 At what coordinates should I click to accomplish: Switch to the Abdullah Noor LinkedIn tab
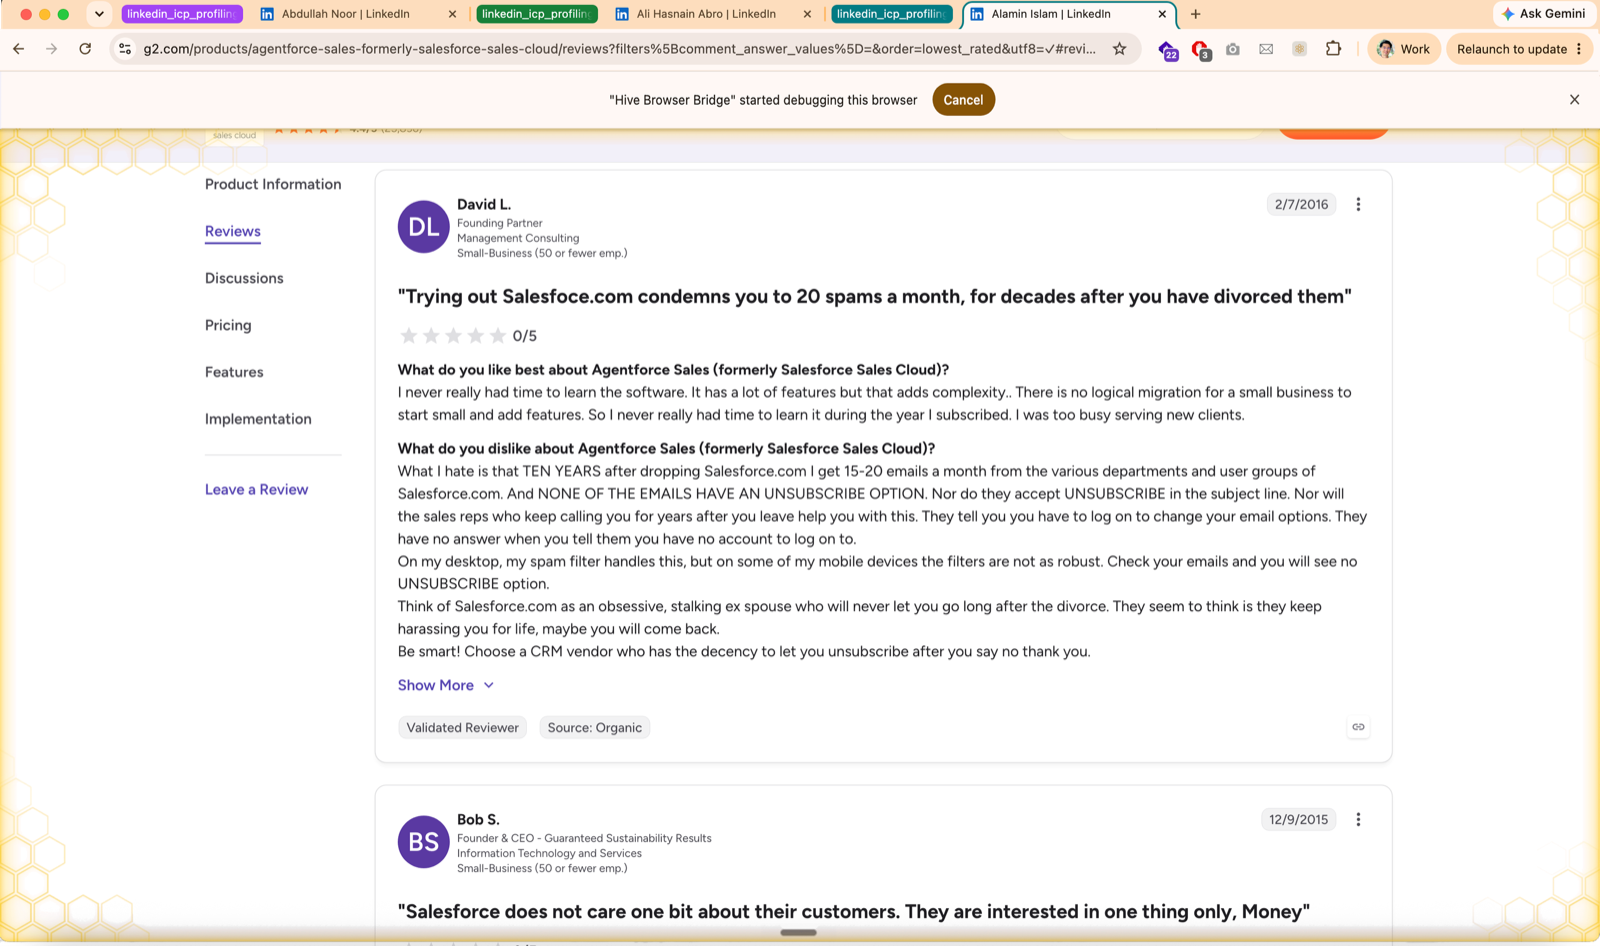coord(357,14)
